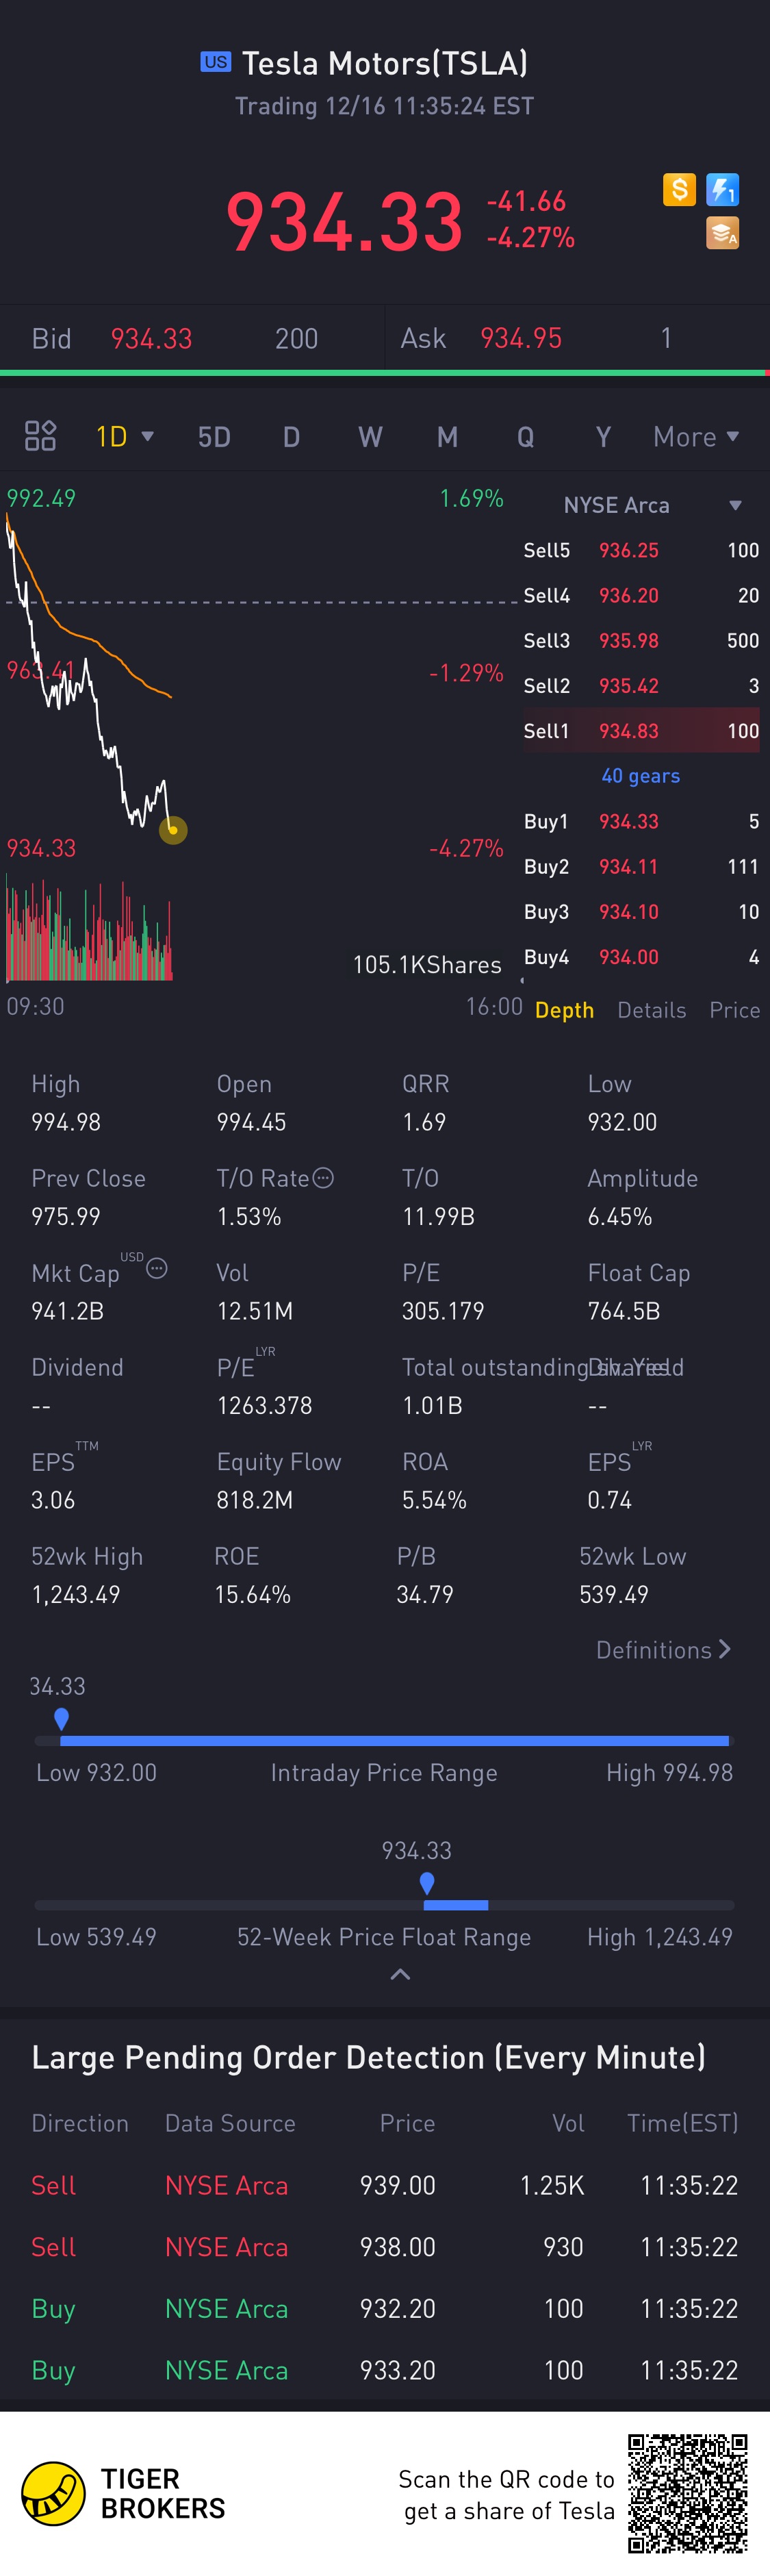Switch to Q quarterly chart
This screenshot has width=770, height=2576.
click(x=525, y=437)
